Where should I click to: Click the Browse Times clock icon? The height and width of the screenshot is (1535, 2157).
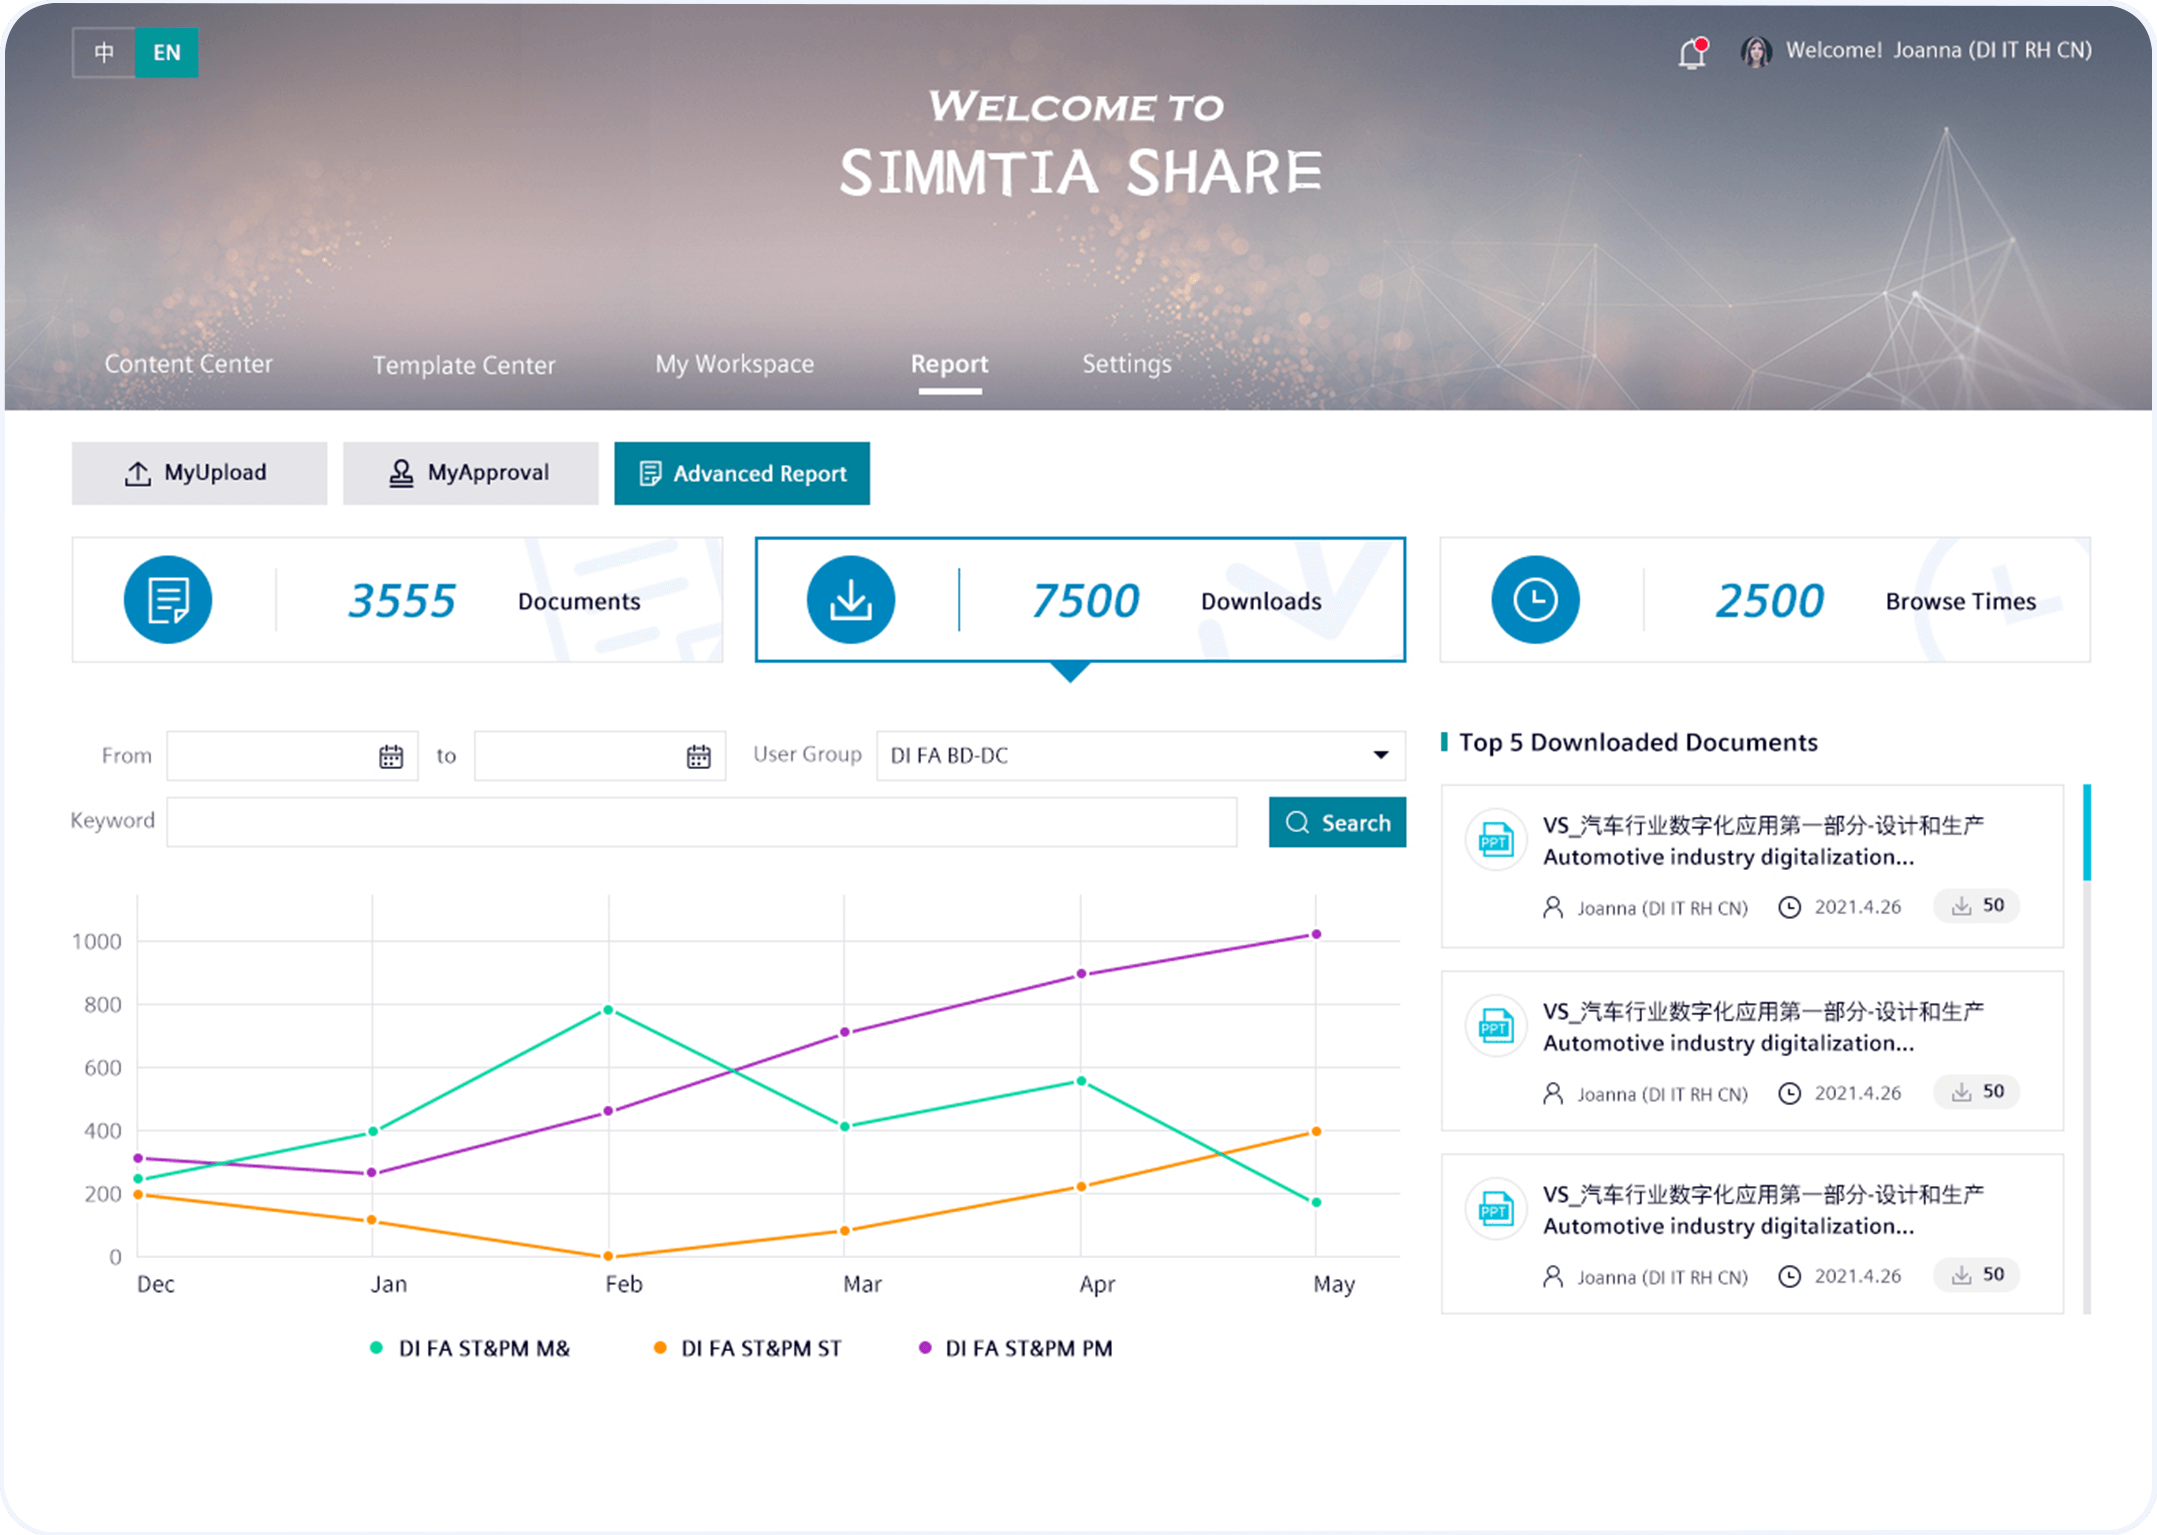point(1535,599)
